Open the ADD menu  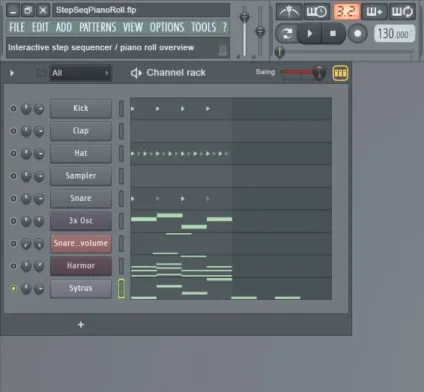[x=64, y=27]
